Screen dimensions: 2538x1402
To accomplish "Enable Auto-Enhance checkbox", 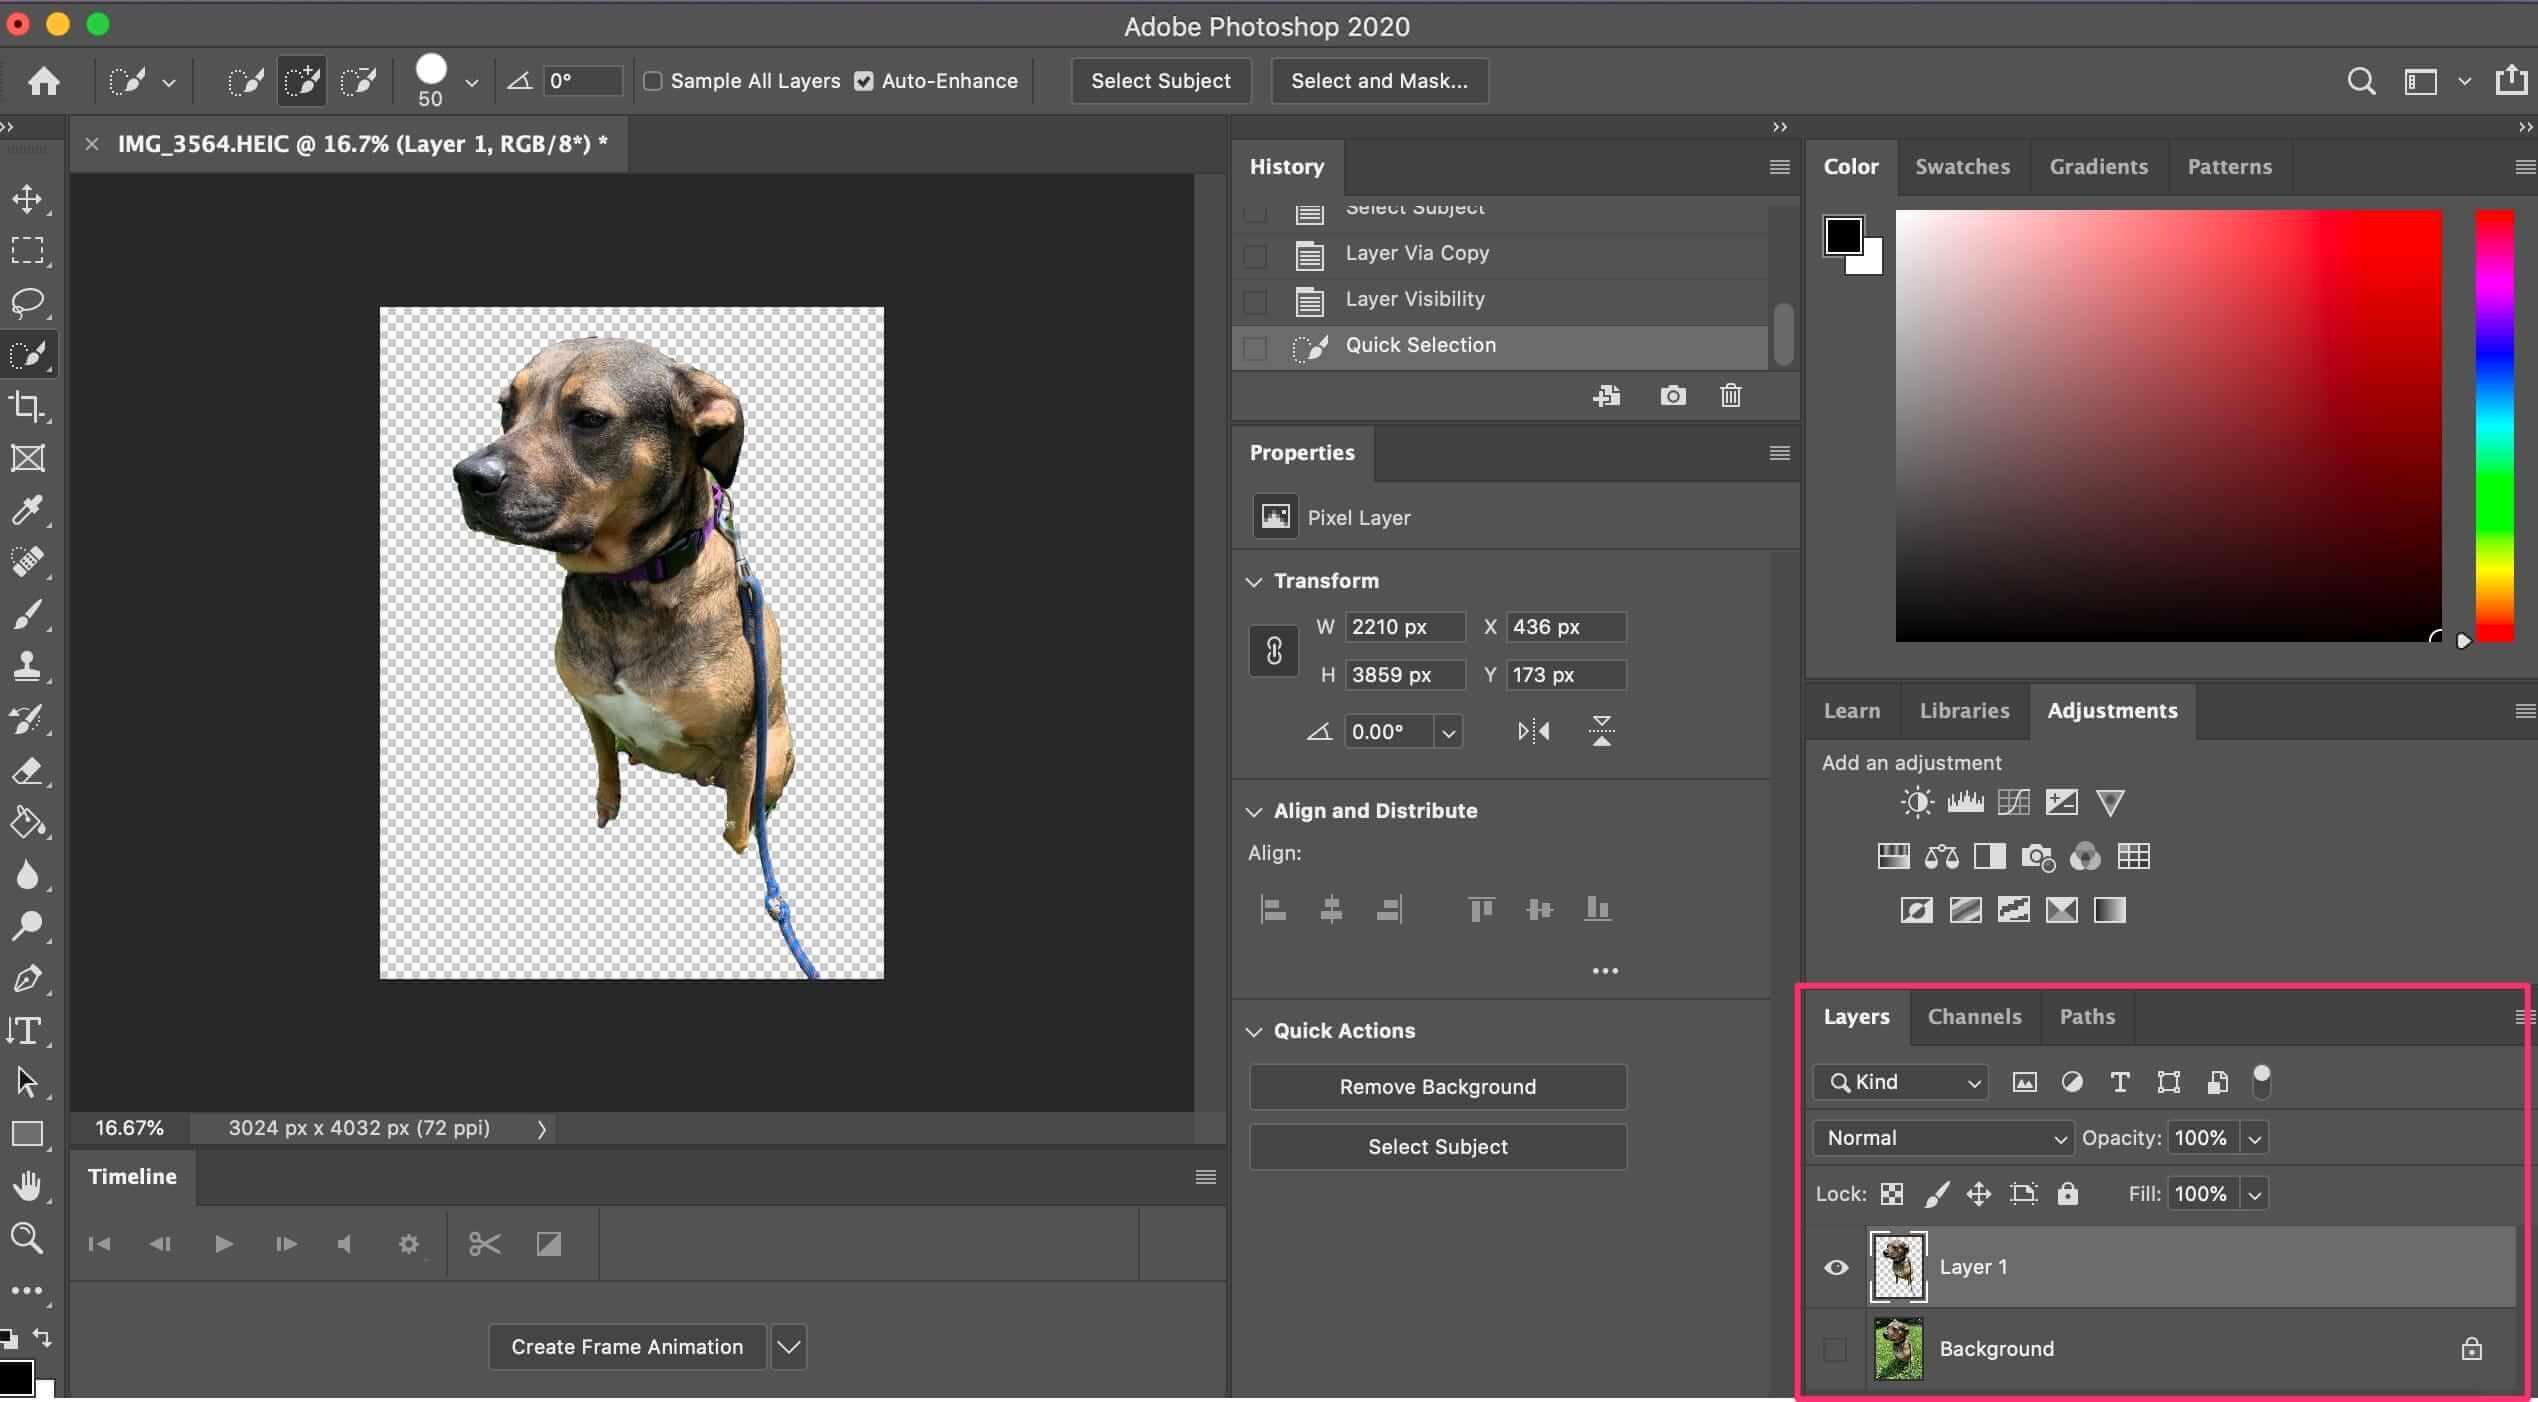I will pyautogui.click(x=863, y=81).
